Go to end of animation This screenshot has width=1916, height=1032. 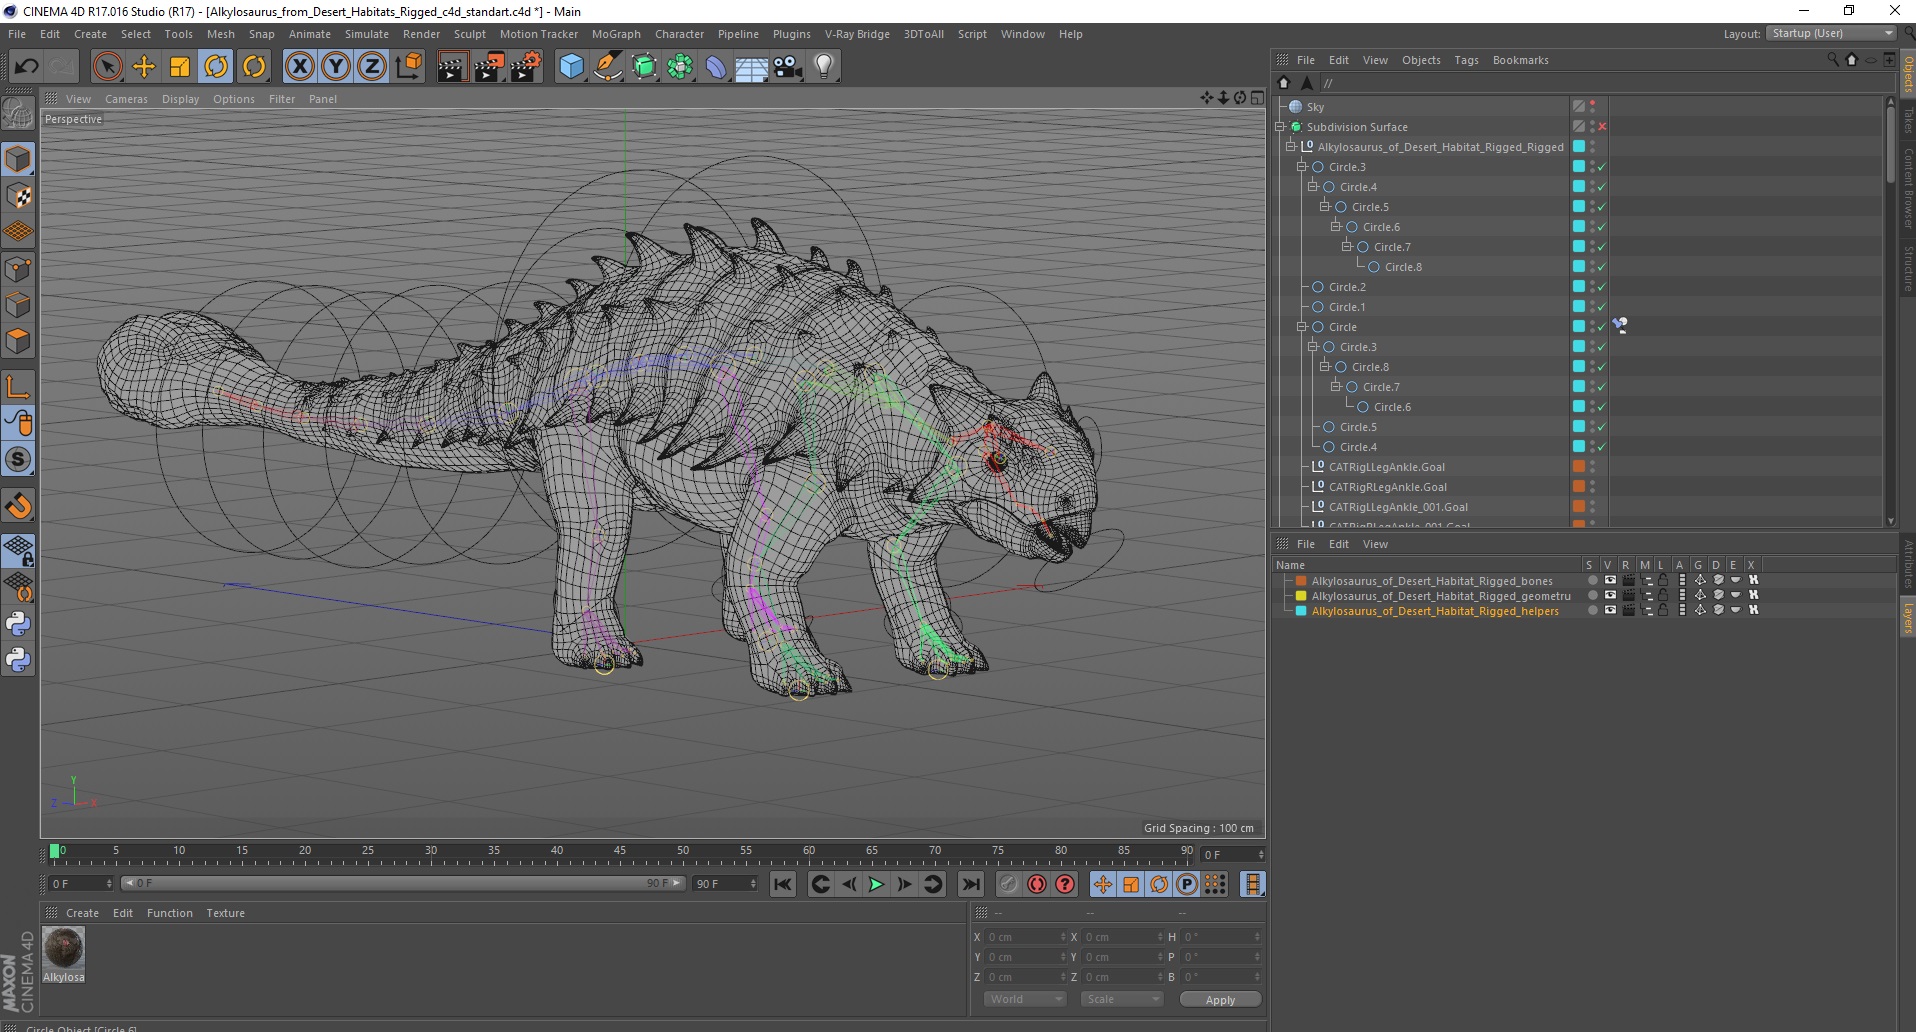click(x=970, y=884)
